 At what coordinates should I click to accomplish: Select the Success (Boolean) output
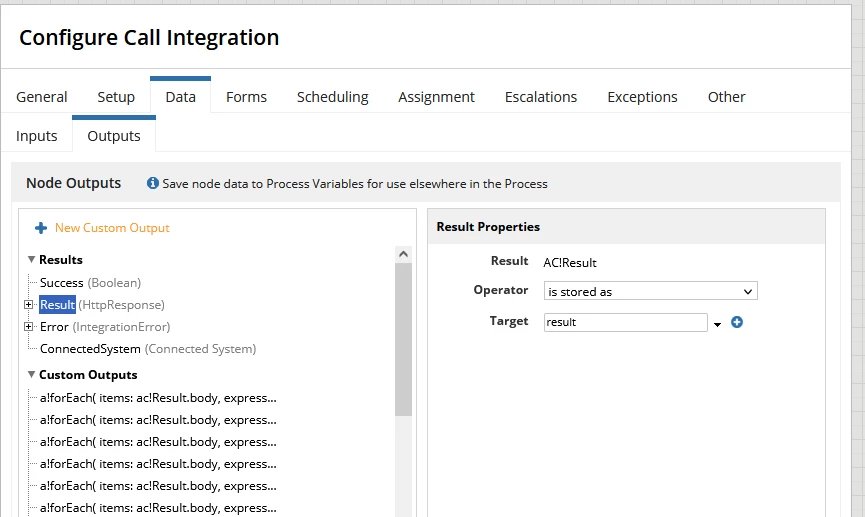point(90,283)
